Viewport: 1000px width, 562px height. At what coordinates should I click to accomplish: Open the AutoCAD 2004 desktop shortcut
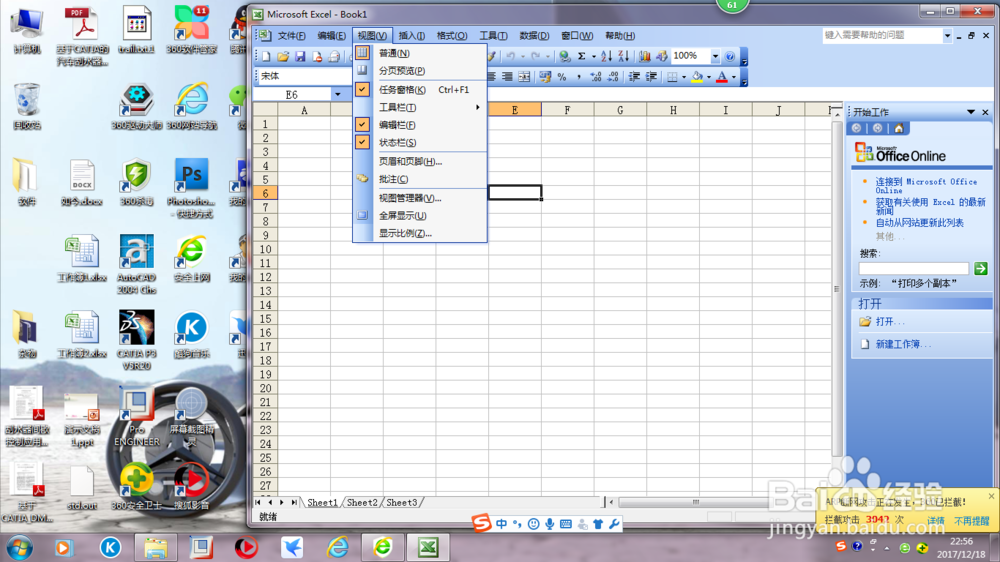click(136, 264)
